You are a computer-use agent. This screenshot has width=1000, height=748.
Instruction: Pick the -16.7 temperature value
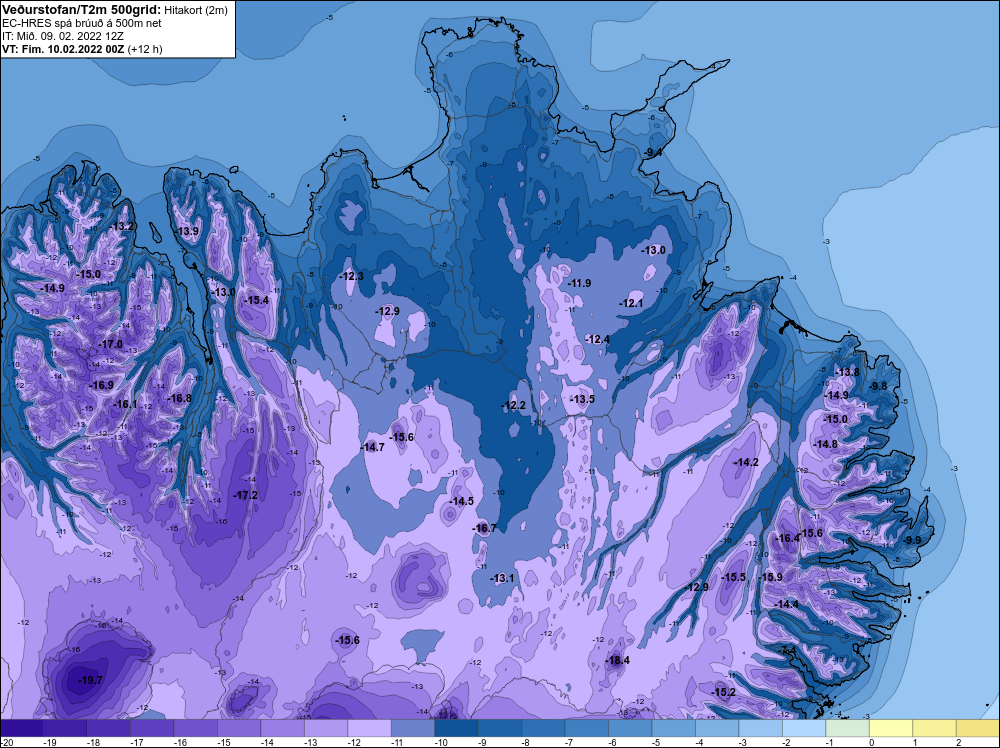484,528
